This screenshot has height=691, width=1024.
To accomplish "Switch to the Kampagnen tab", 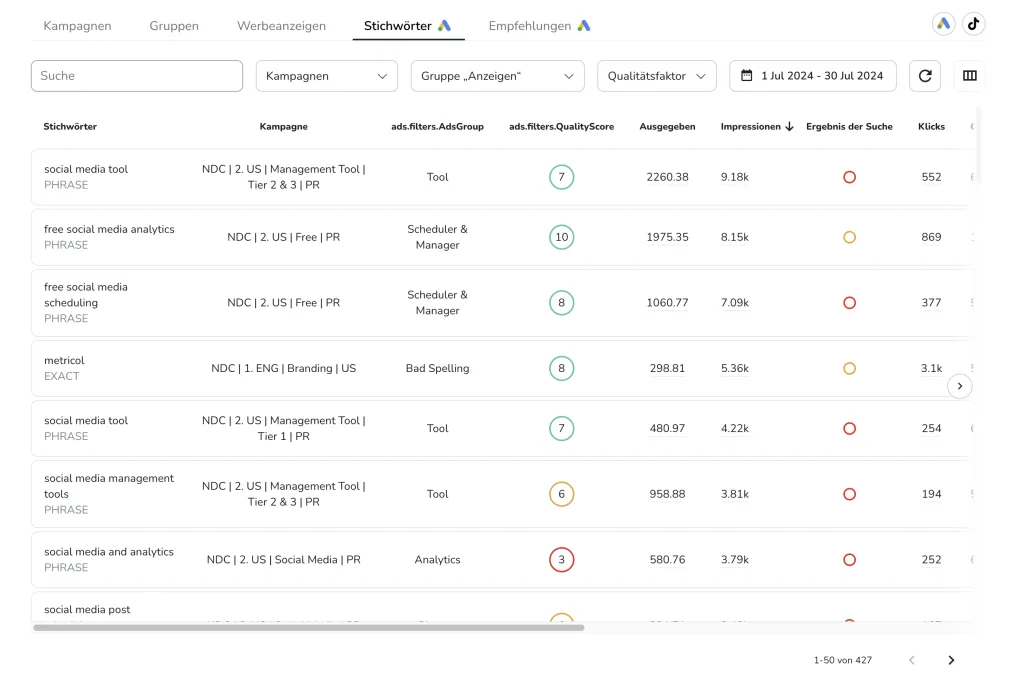I will pos(77,26).
